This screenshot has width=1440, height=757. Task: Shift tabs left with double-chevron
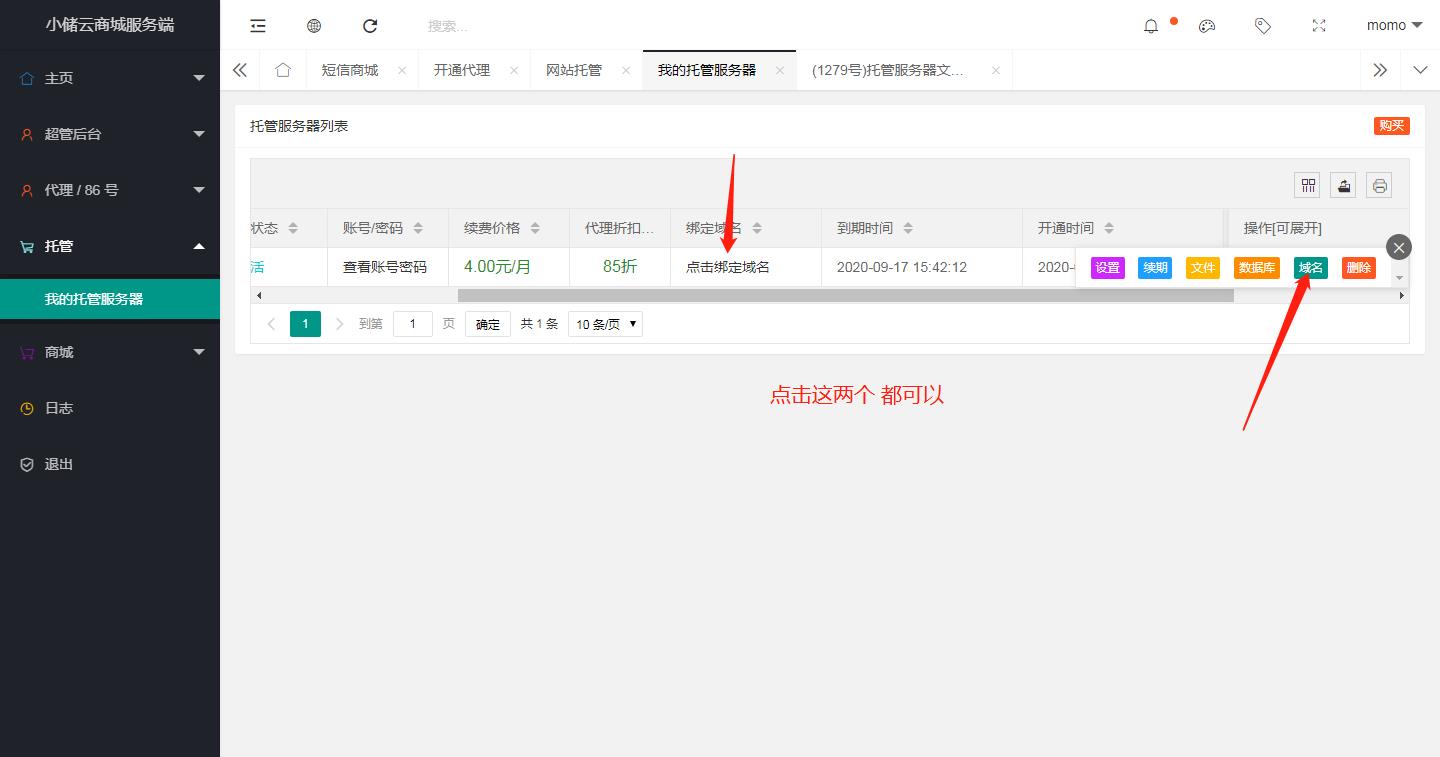click(240, 70)
